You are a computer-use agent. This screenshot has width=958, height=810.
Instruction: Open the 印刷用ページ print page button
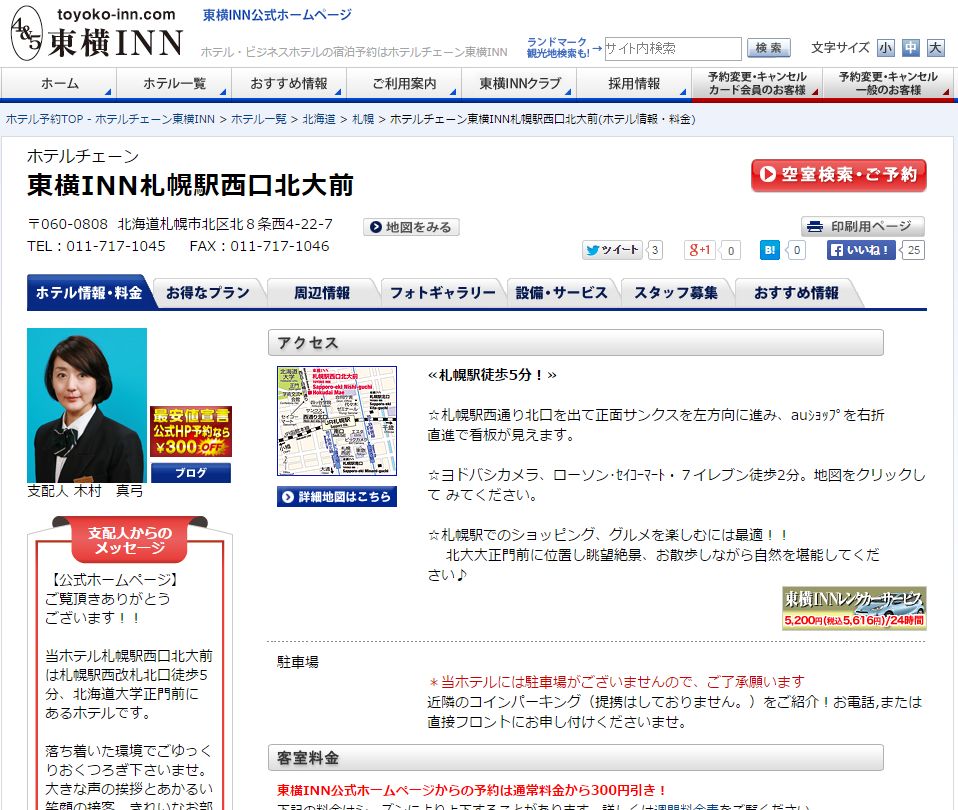point(863,227)
